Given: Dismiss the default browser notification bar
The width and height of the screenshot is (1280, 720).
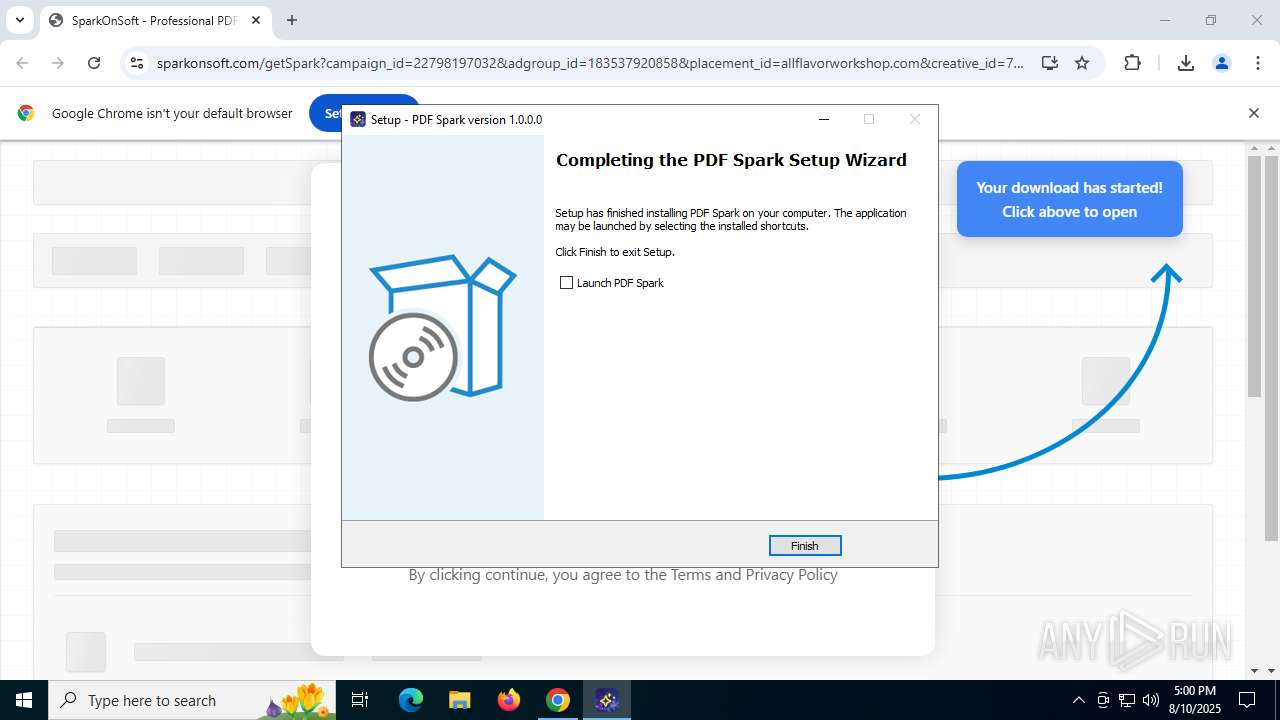Looking at the screenshot, I should tap(1254, 113).
